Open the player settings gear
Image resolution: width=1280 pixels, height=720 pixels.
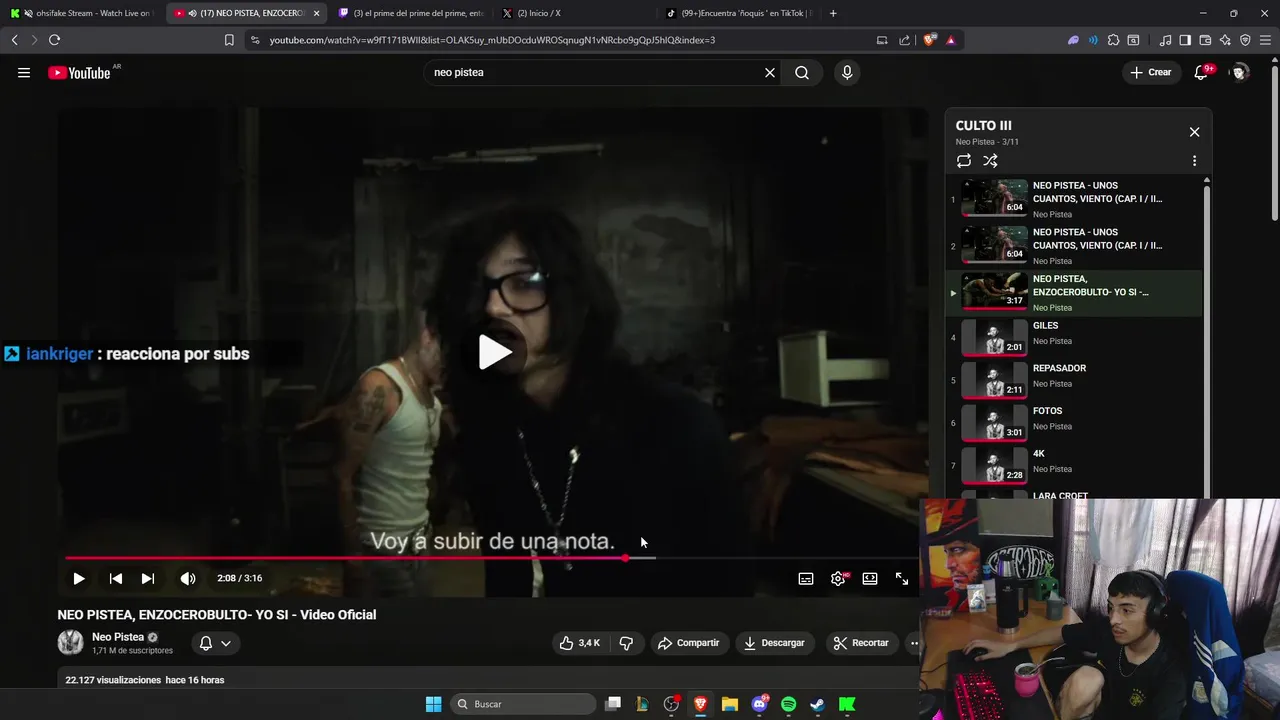(x=838, y=578)
